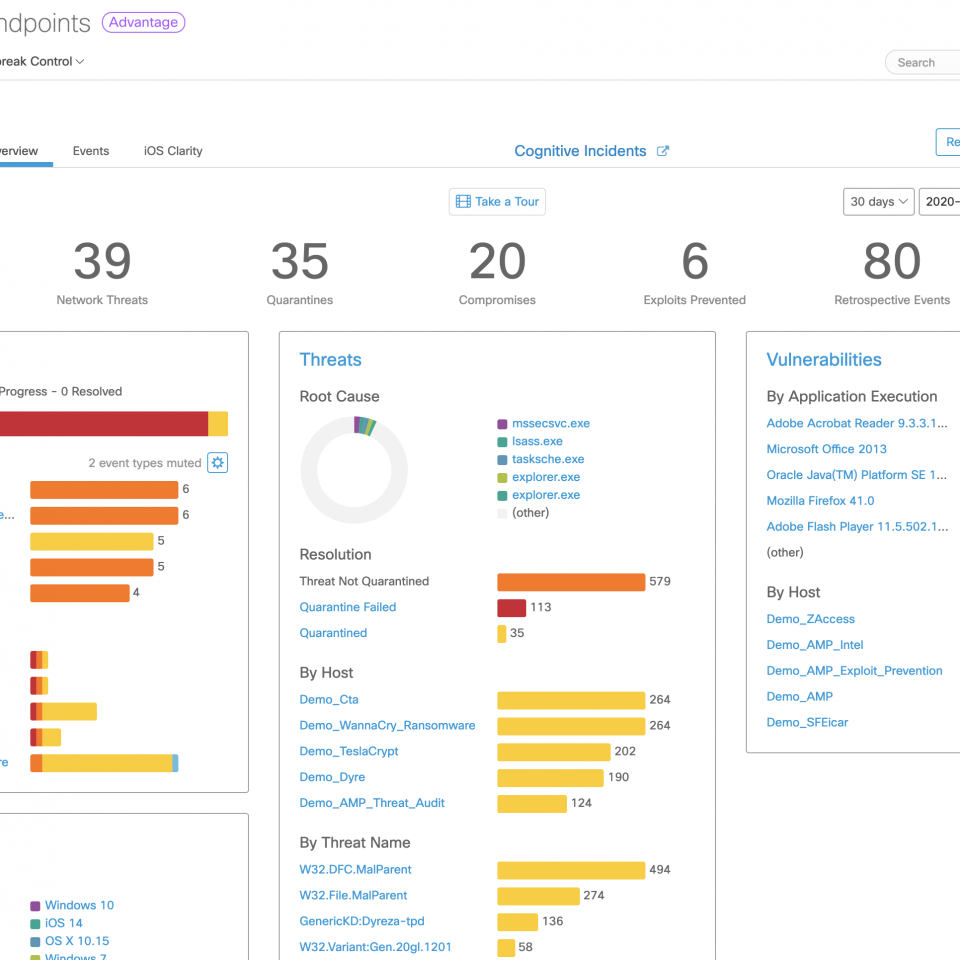The image size is (960, 960).
Task: Open the Quarantined resolution link
Action: click(x=333, y=633)
